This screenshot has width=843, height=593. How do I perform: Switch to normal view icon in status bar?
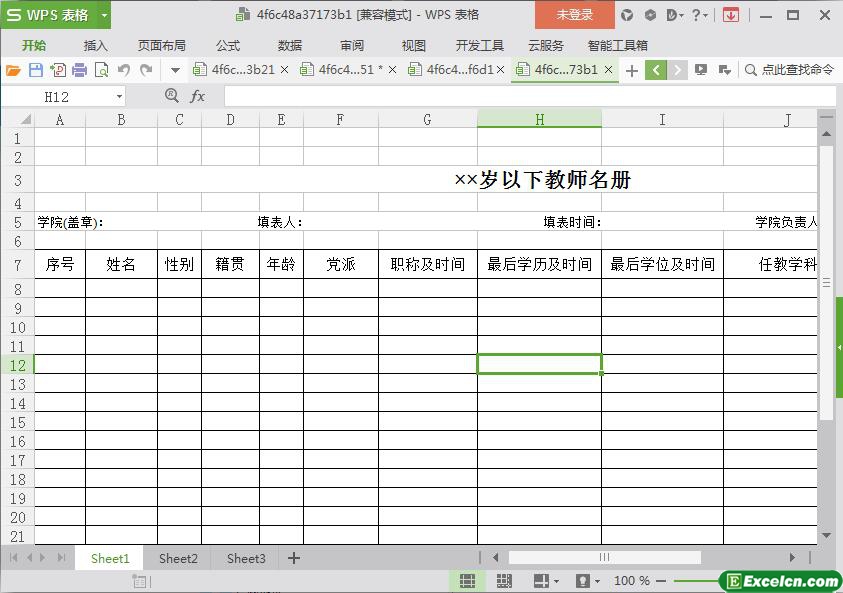pos(467,581)
